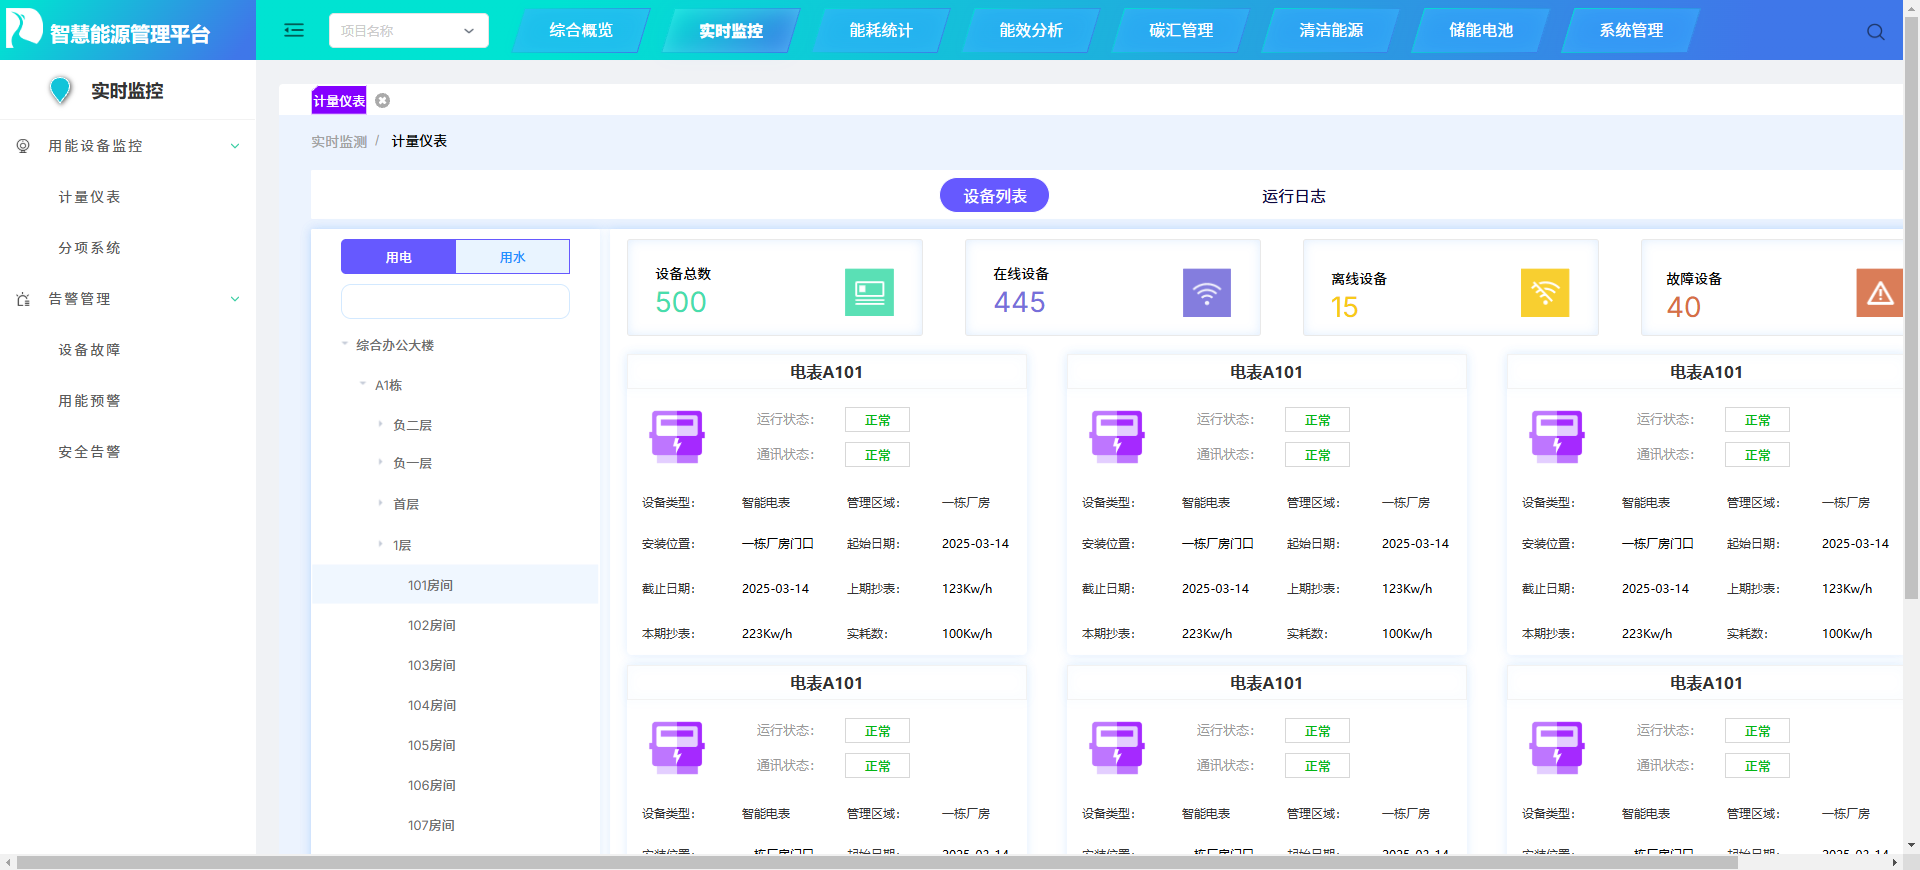Select 101房间 in the tree
This screenshot has width=1920, height=870.
(x=455, y=585)
